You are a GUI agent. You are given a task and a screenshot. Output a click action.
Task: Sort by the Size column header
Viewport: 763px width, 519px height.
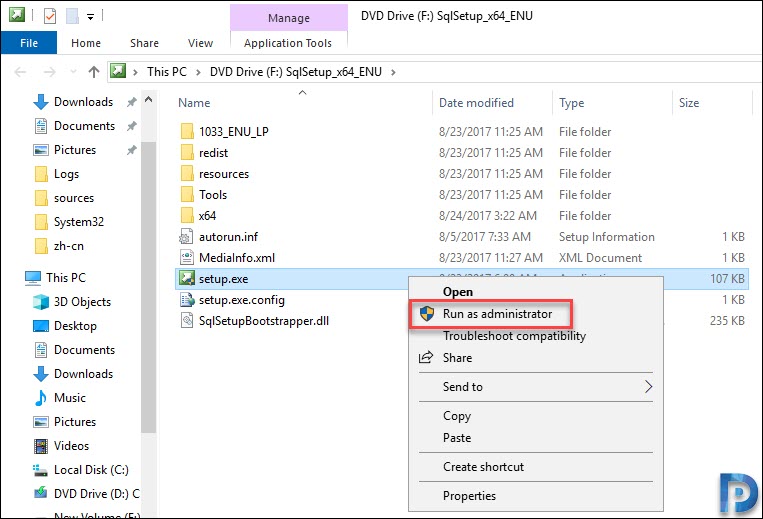[689, 103]
